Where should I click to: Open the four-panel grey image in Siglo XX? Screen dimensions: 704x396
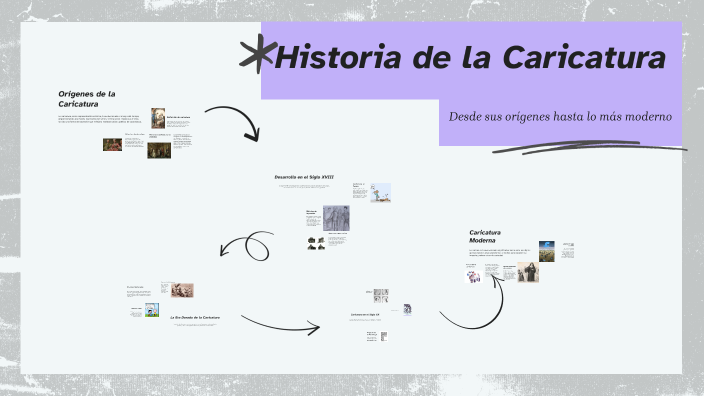pyautogui.click(x=381, y=295)
